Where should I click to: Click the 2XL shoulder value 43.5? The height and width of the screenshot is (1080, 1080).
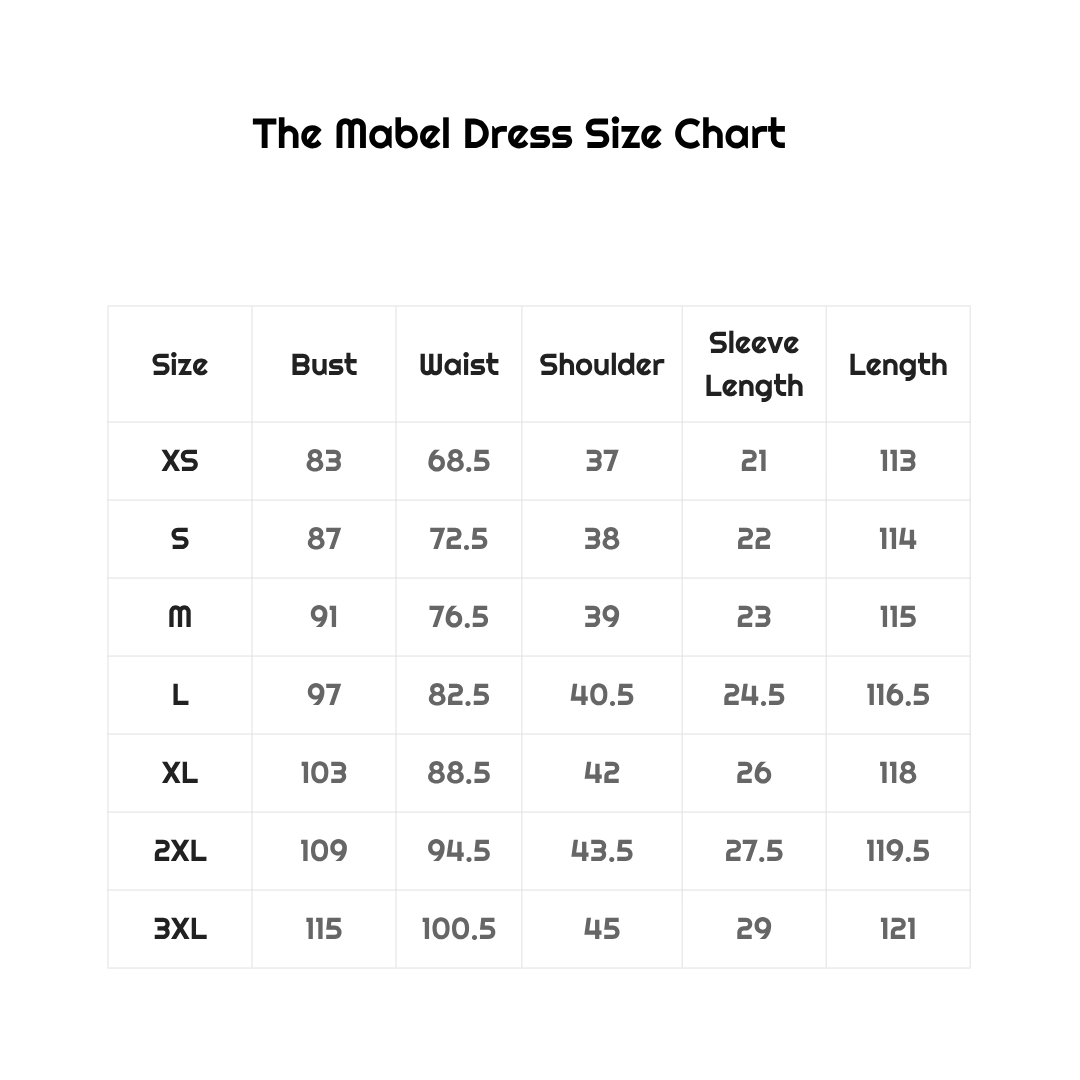pos(602,851)
